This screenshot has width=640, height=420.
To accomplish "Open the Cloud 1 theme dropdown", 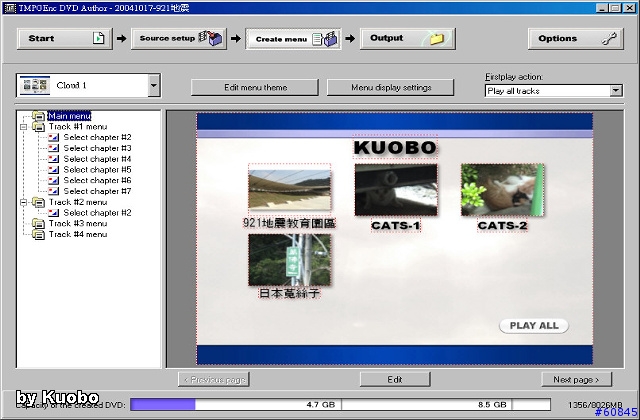I will [153, 85].
